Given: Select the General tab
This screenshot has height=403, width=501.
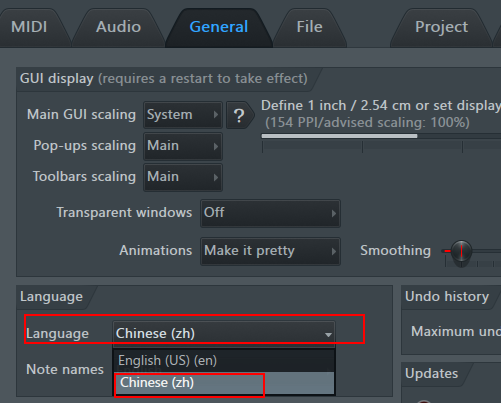Looking at the screenshot, I should [x=219, y=27].
